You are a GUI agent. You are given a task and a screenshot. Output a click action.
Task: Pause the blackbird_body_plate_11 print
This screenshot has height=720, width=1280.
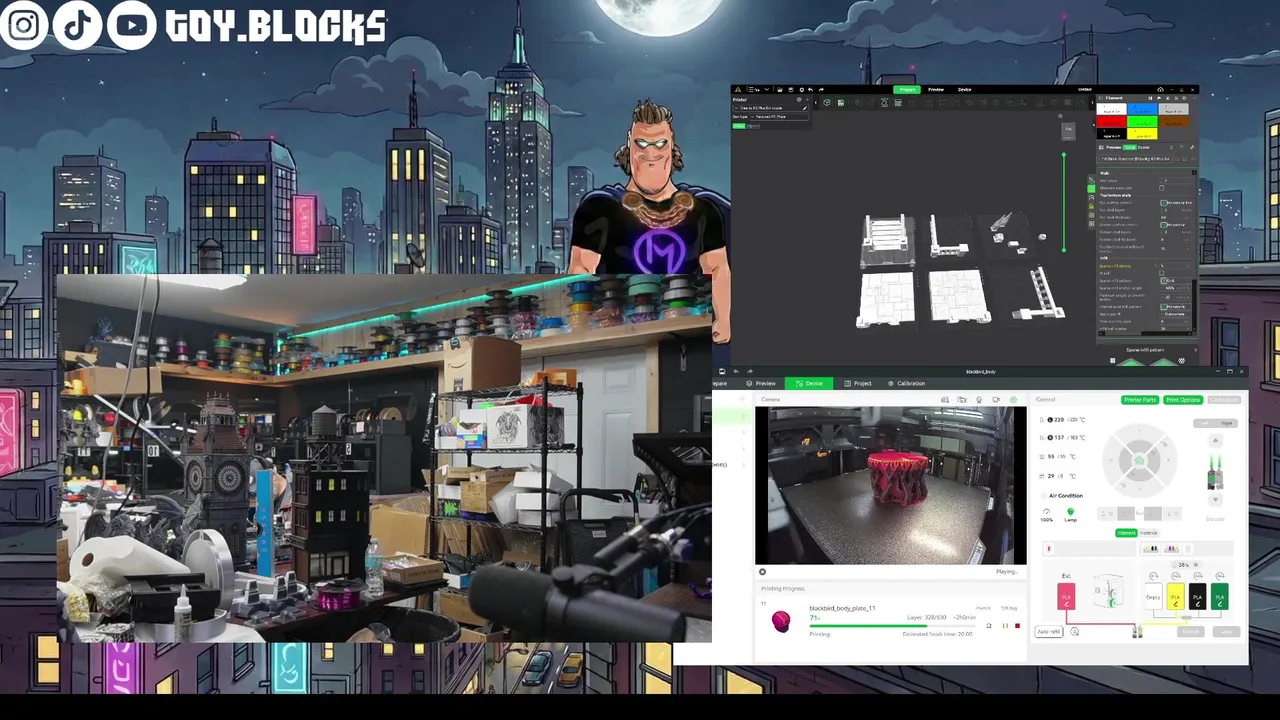pyautogui.click(x=1005, y=626)
